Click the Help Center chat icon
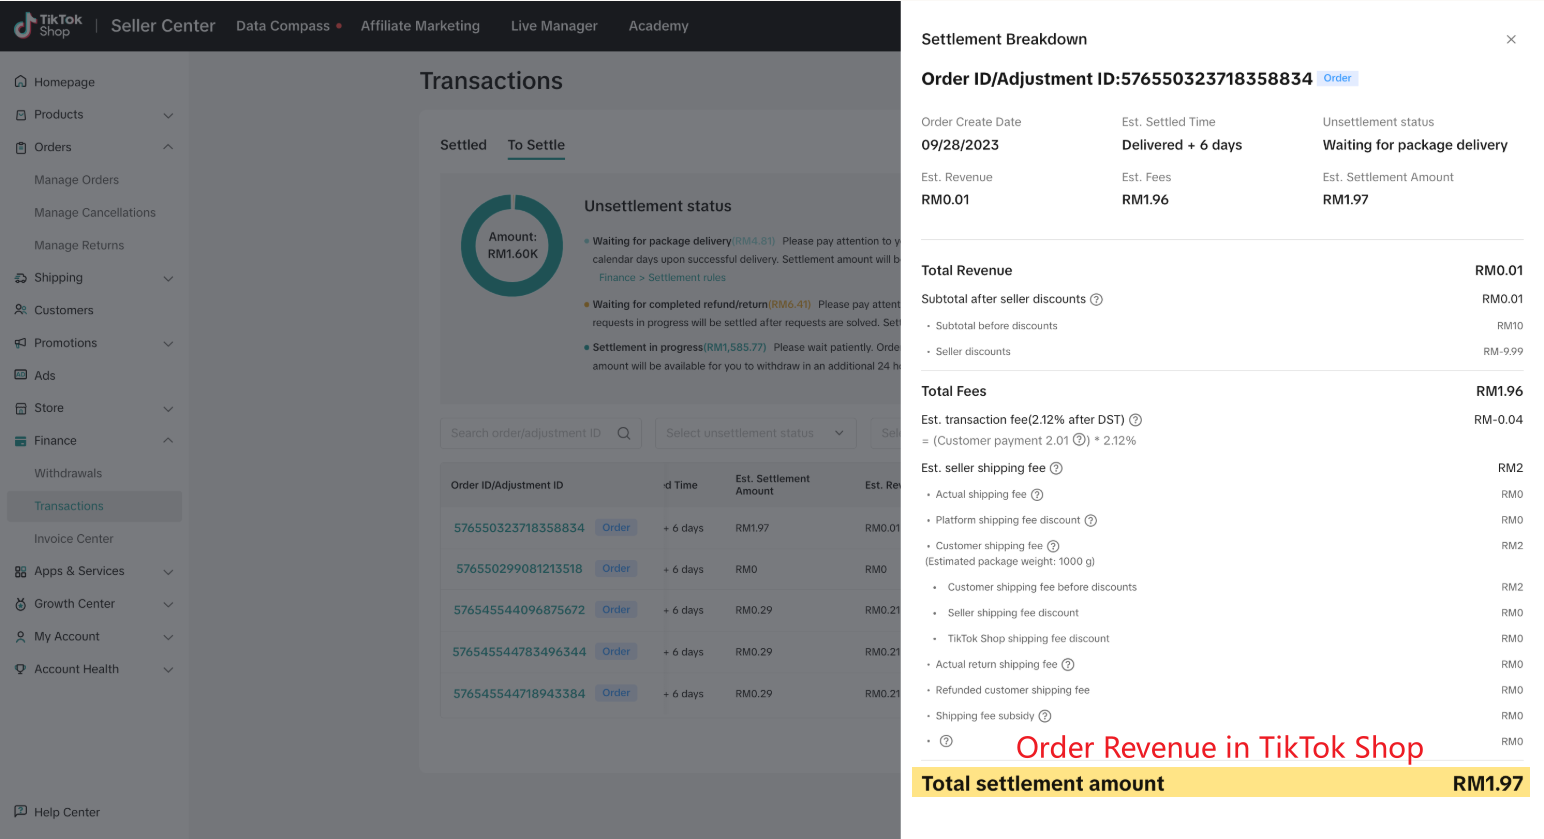Screen dimensions: 1544x839 pos(21,812)
